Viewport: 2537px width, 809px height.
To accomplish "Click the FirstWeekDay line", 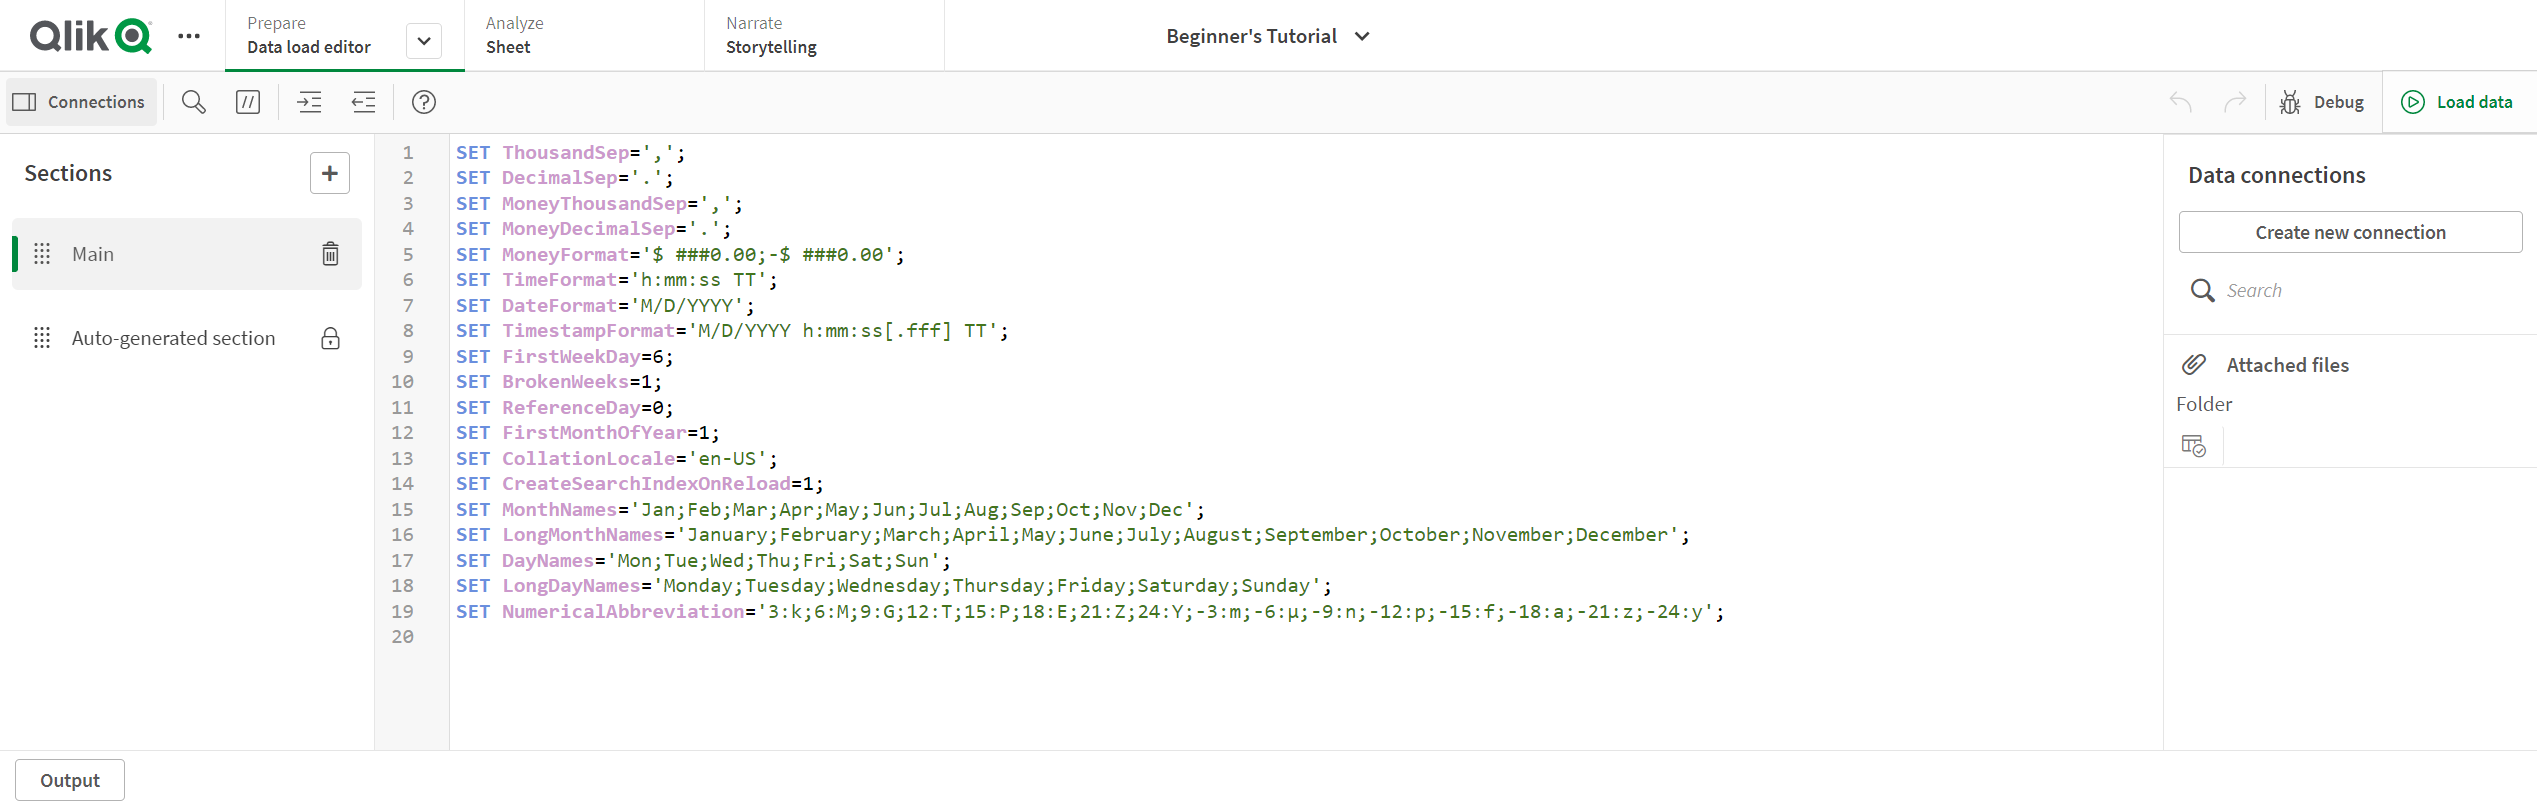I will click(565, 357).
